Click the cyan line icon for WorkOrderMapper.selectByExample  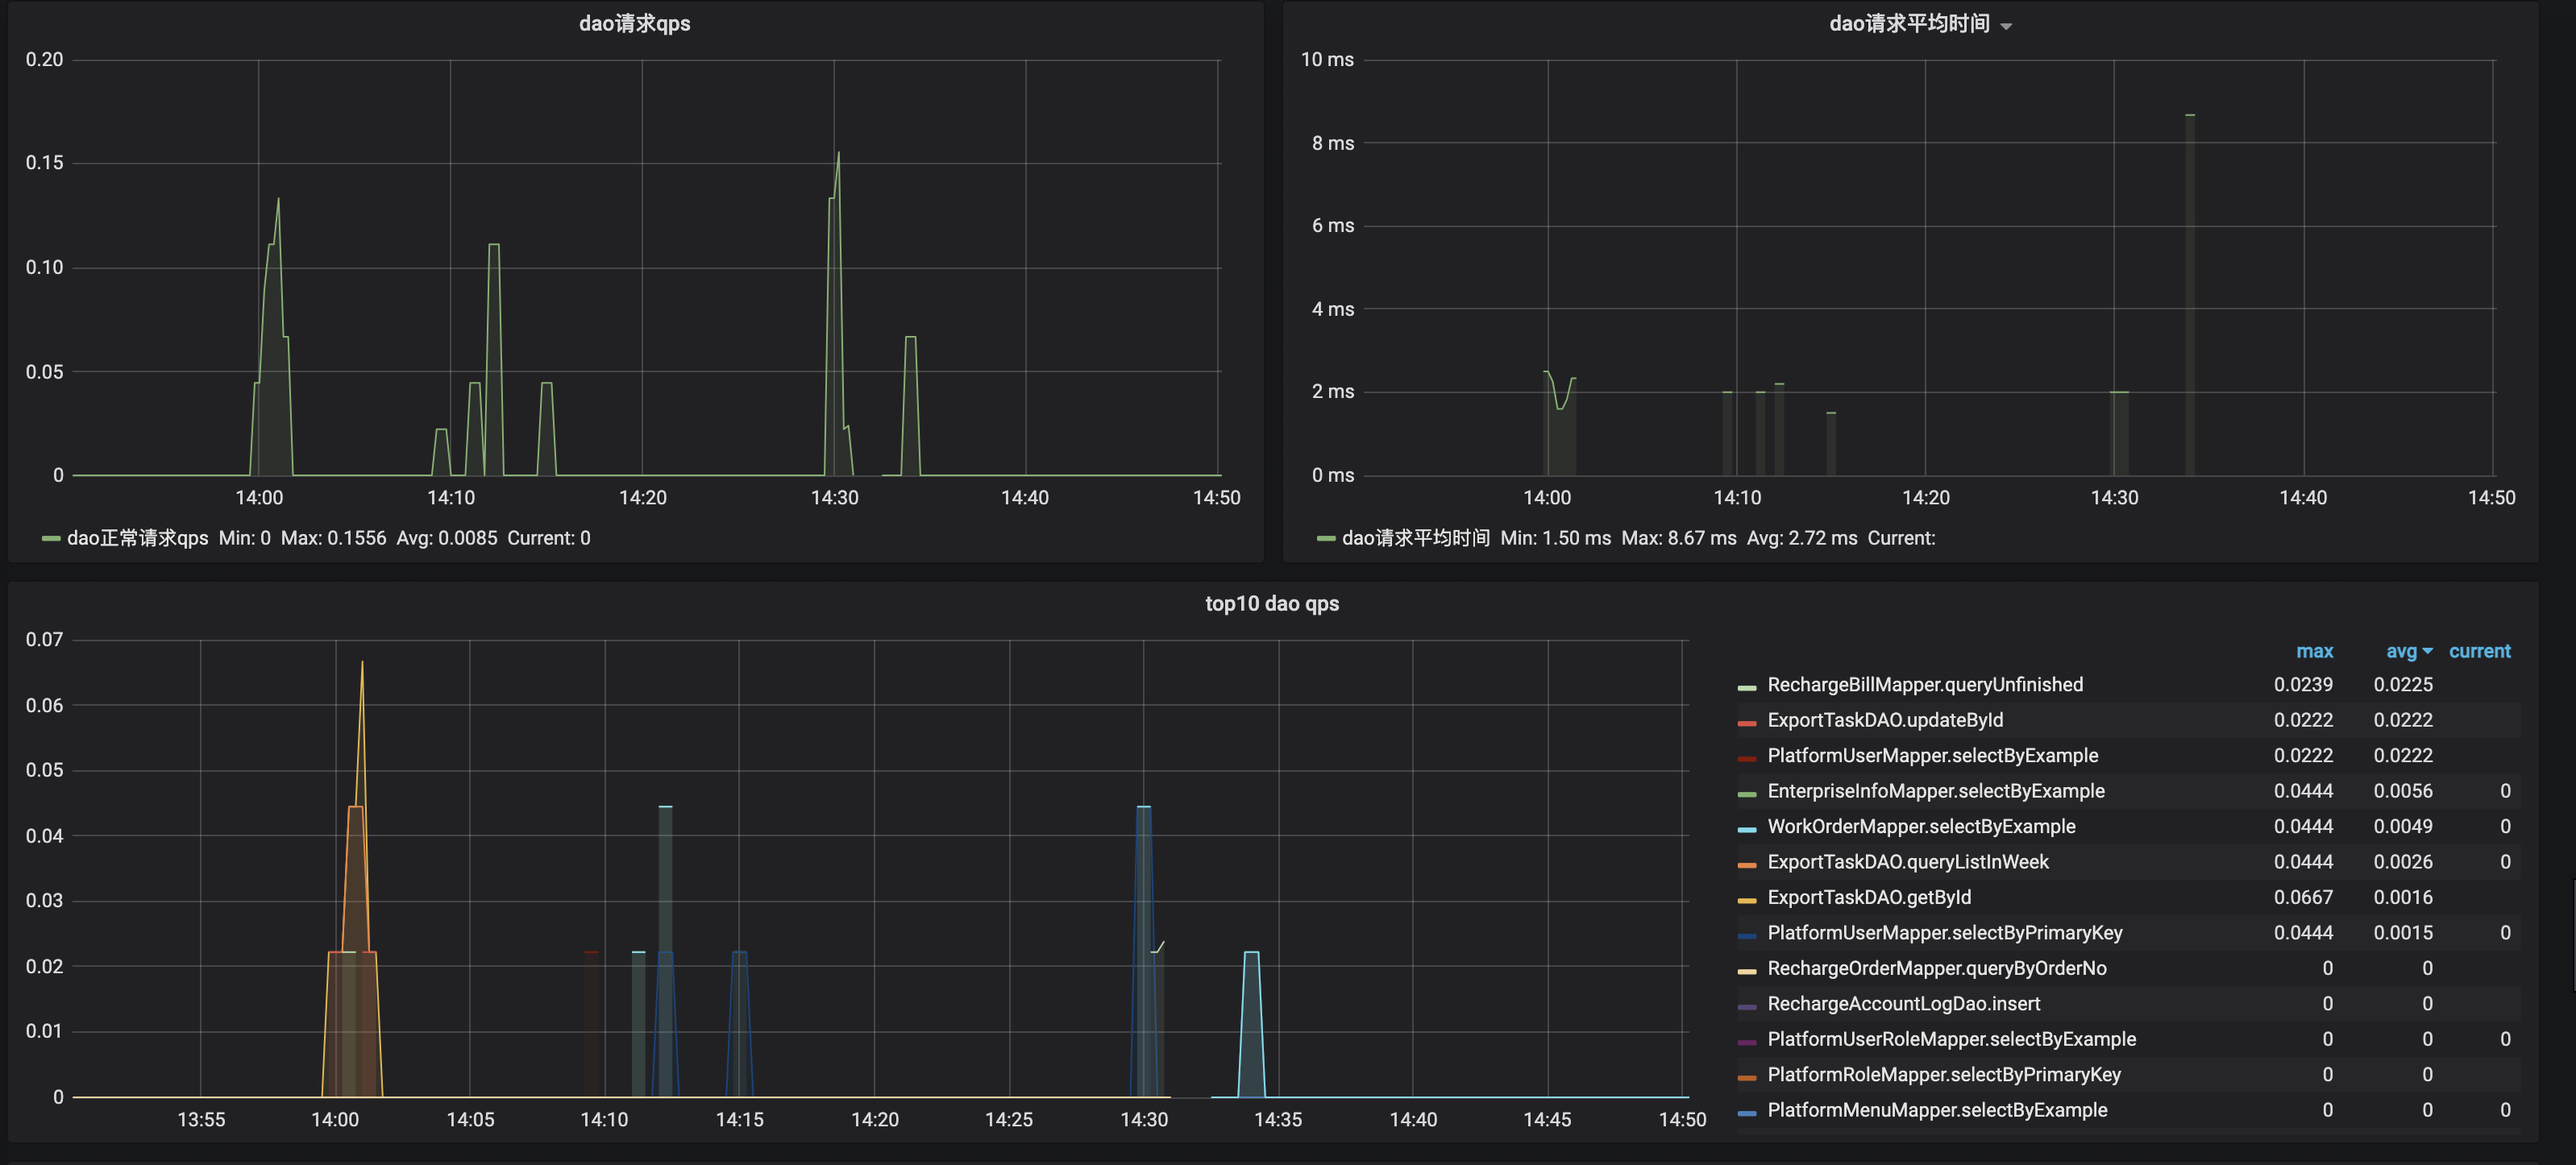click(1748, 826)
